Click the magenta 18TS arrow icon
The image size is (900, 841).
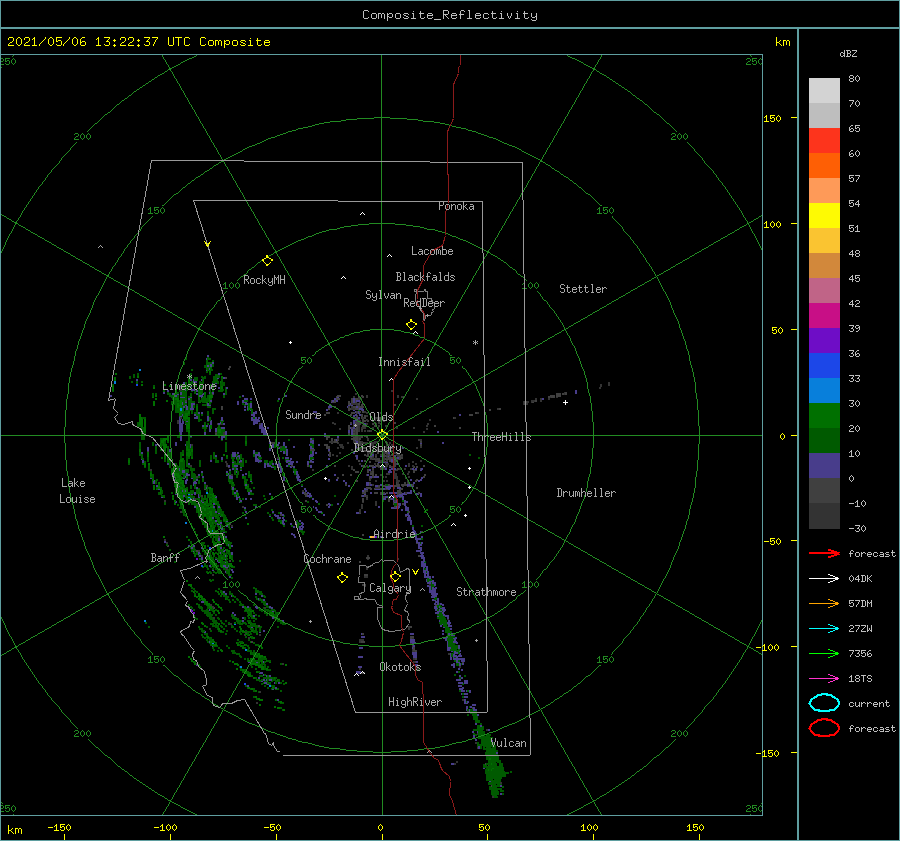coord(824,679)
